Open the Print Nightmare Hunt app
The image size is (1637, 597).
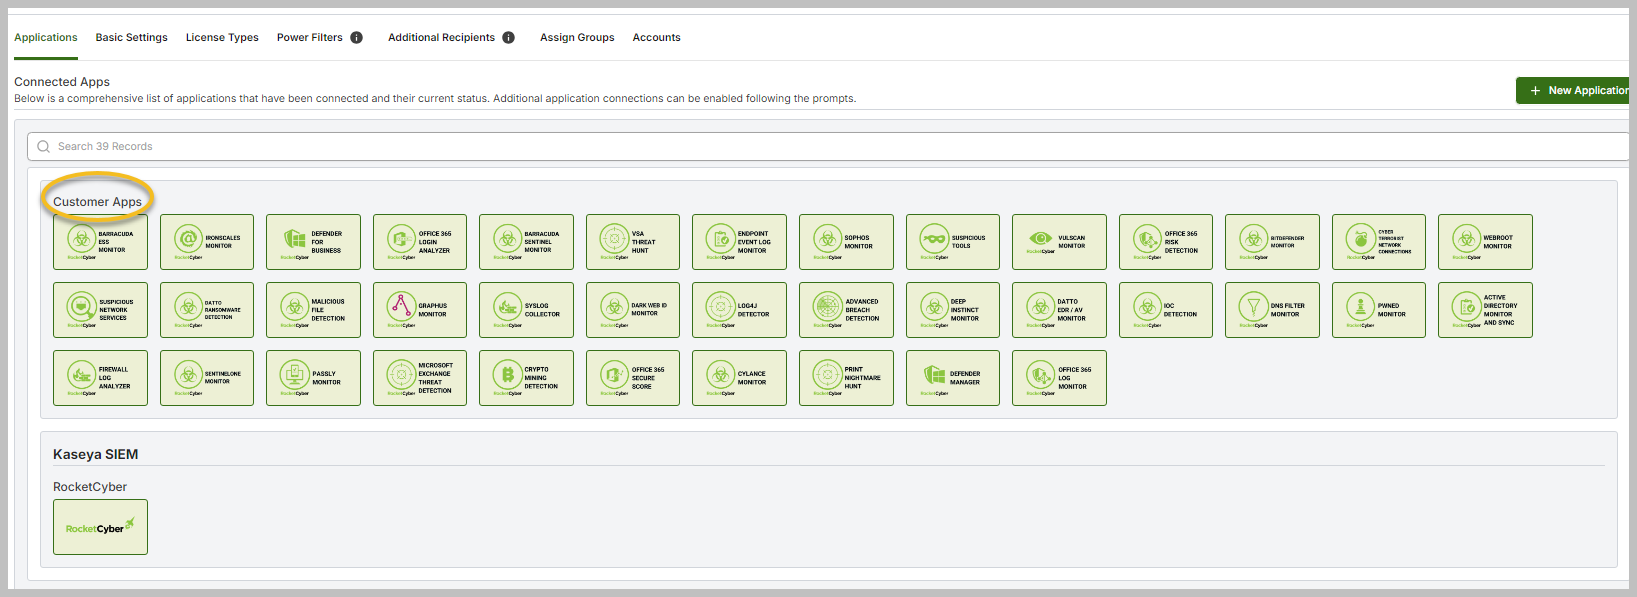846,378
